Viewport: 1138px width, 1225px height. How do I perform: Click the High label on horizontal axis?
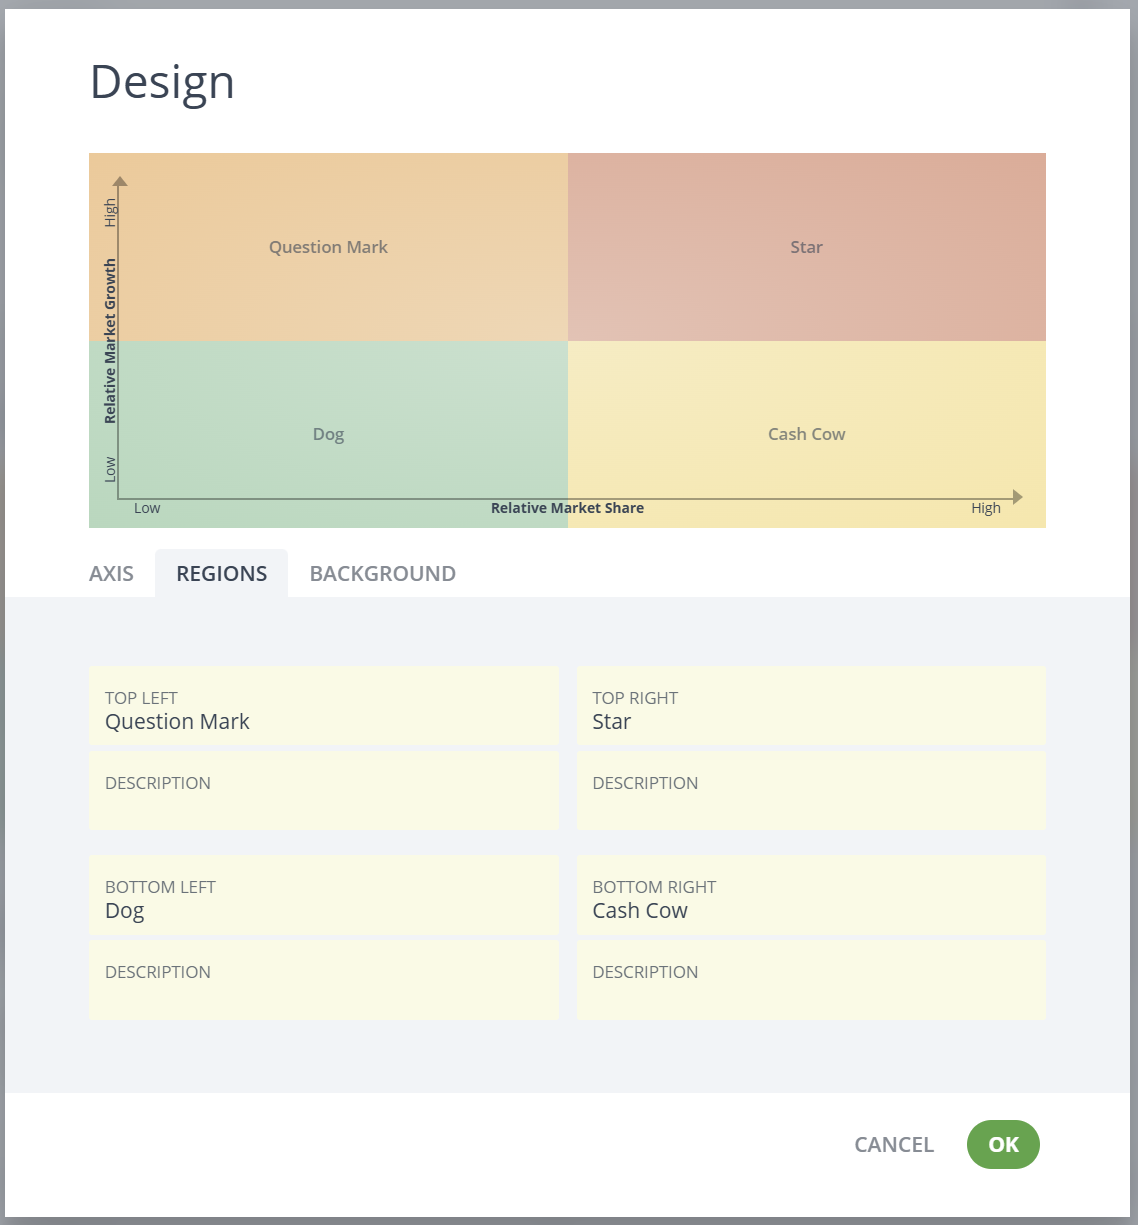(986, 508)
